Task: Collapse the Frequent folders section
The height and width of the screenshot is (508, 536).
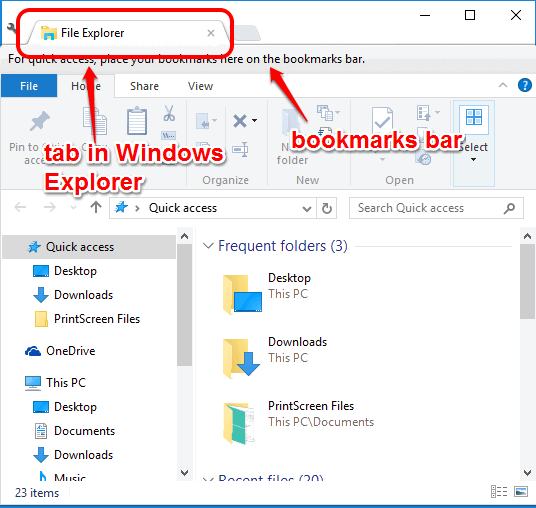Action: click(208, 246)
